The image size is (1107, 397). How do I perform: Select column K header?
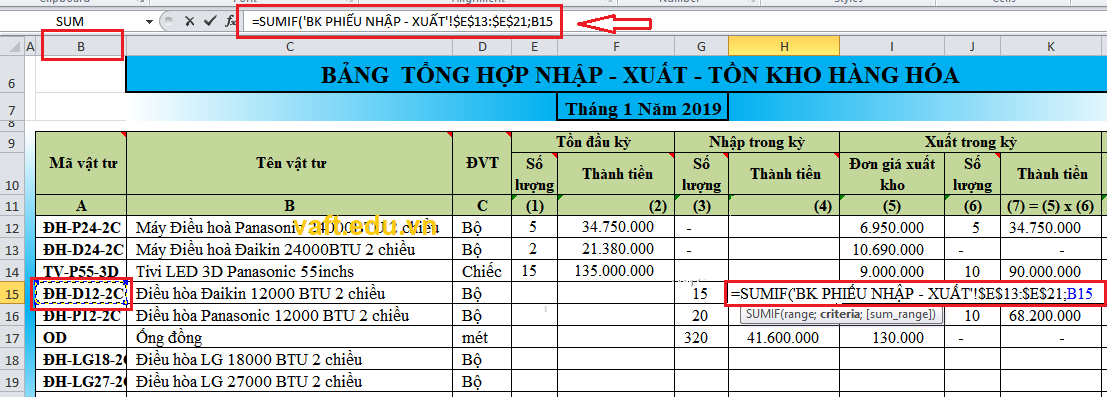[1051, 47]
